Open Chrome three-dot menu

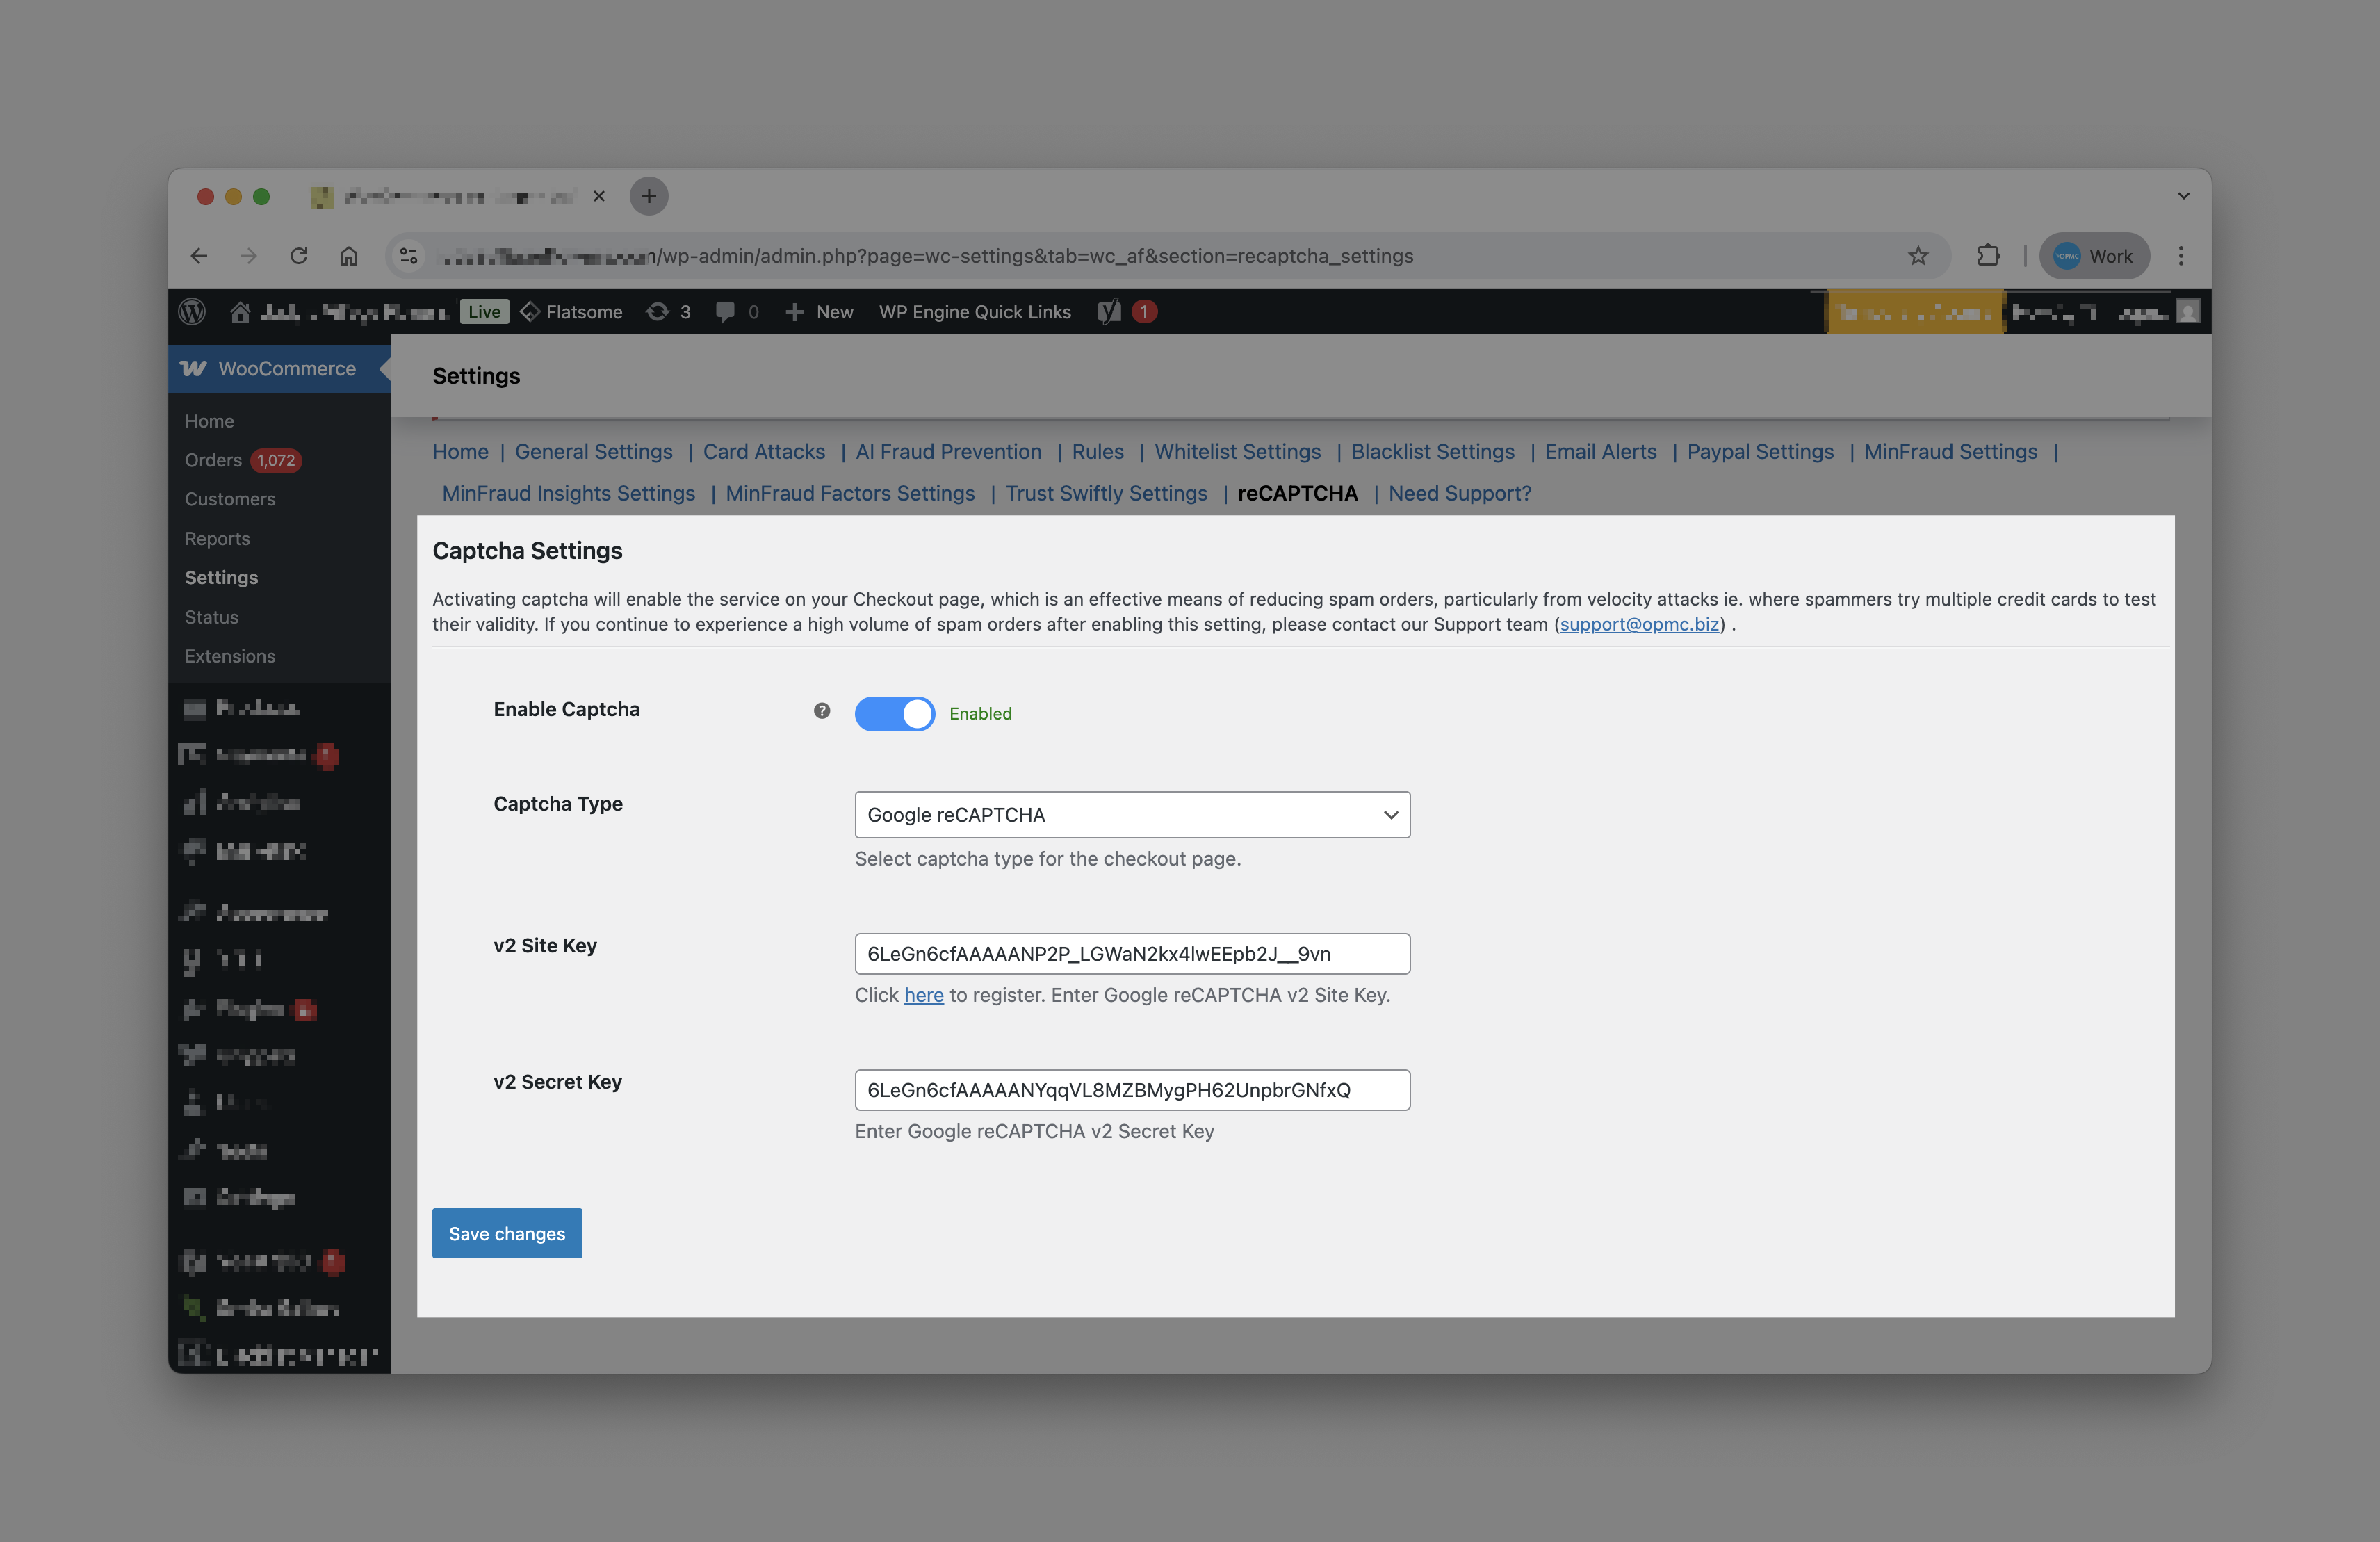pyautogui.click(x=2181, y=256)
